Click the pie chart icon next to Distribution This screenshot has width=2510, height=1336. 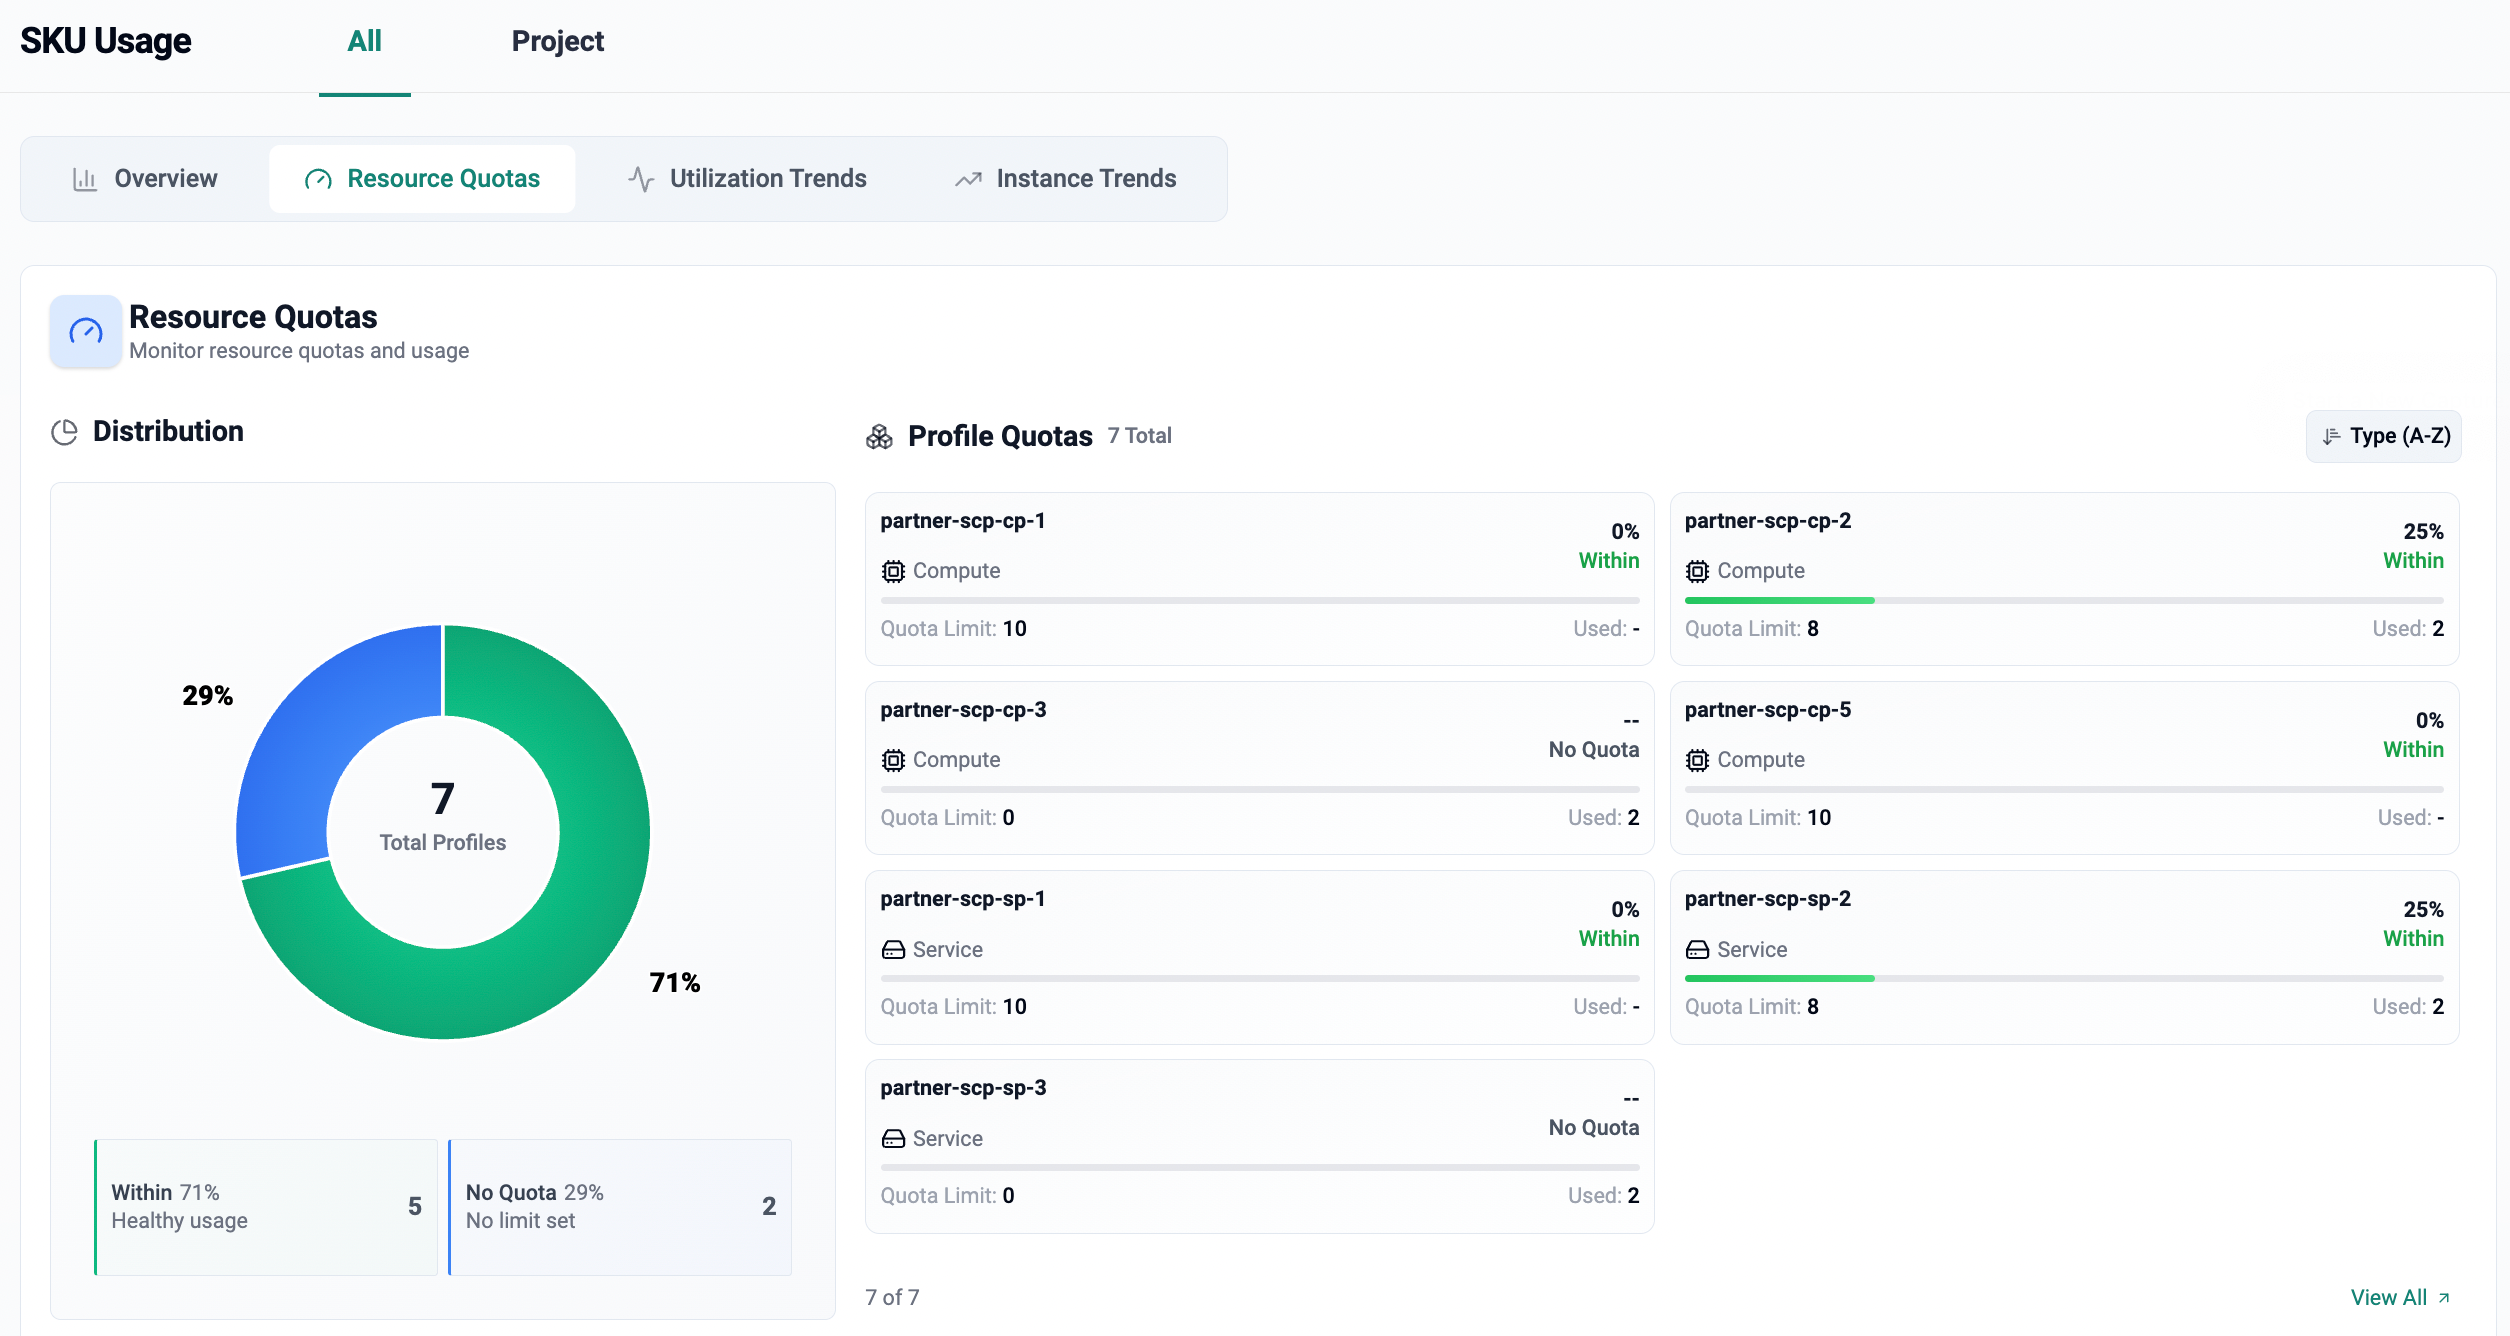point(64,432)
